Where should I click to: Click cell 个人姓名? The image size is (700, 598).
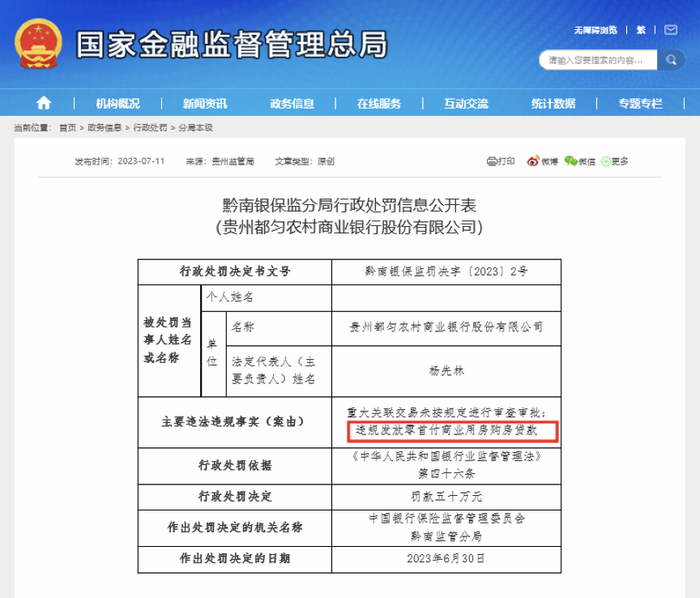coord(266,298)
